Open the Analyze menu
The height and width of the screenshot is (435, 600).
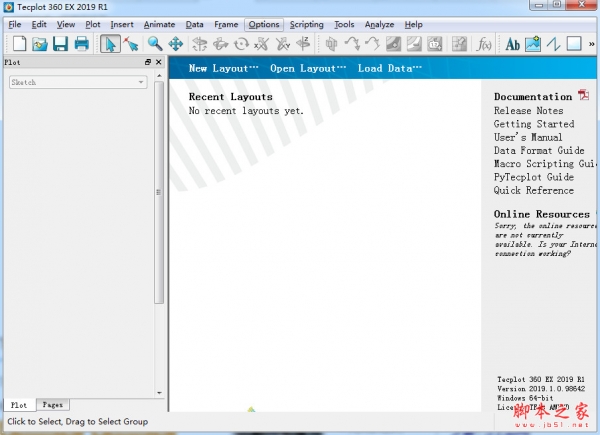pos(379,24)
